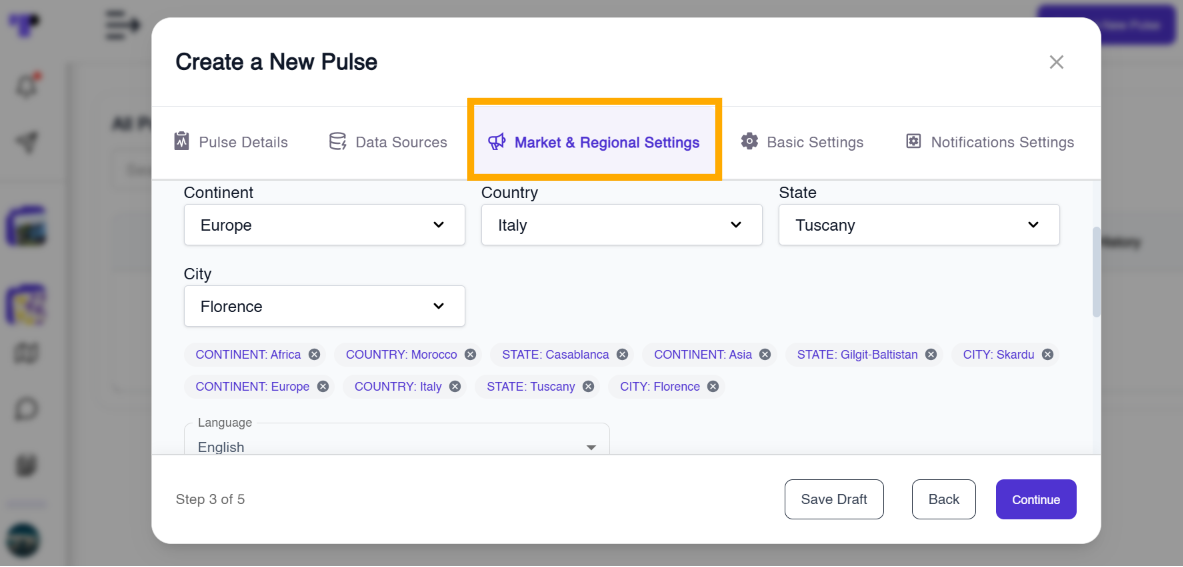Switch to the Notifications Settings tab
The width and height of the screenshot is (1183, 567).
tap(990, 142)
